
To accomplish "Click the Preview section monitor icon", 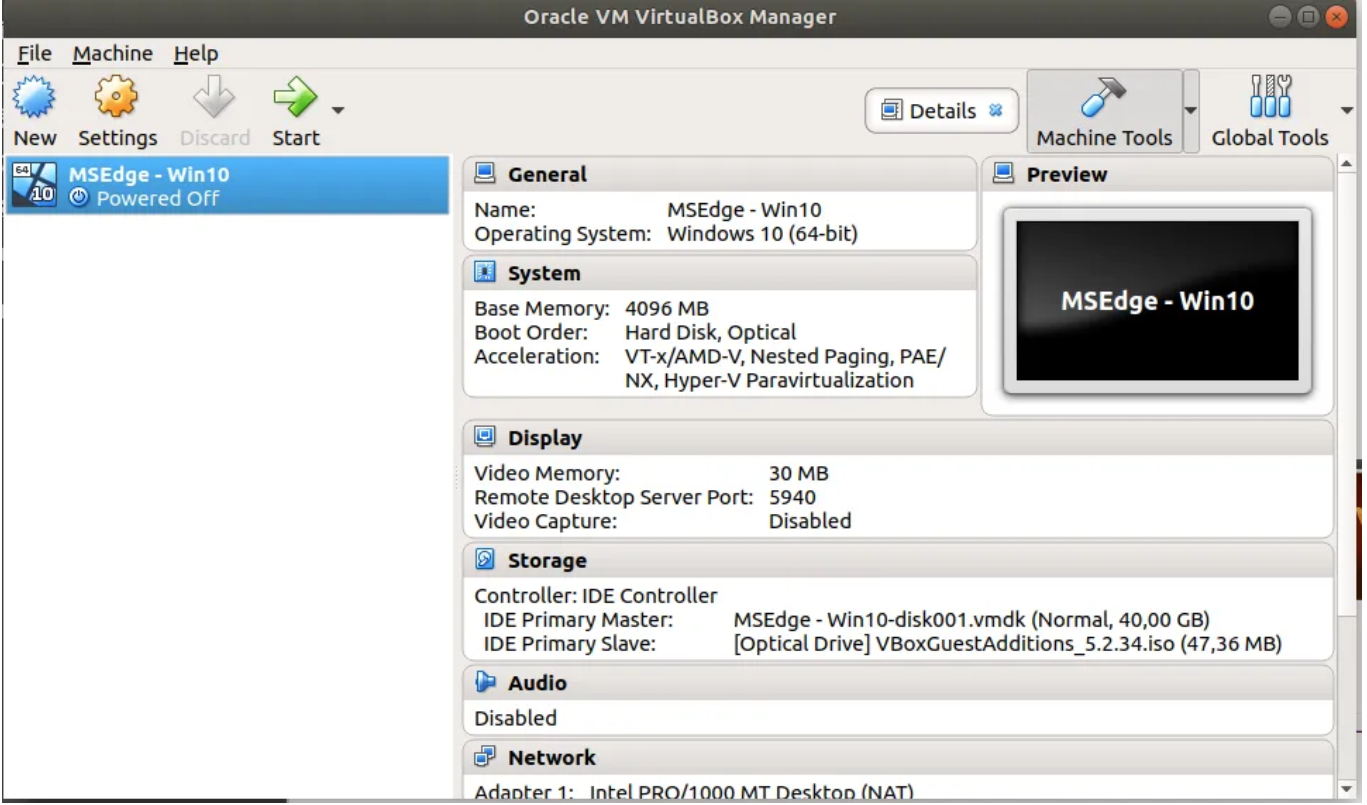I will point(1004,174).
